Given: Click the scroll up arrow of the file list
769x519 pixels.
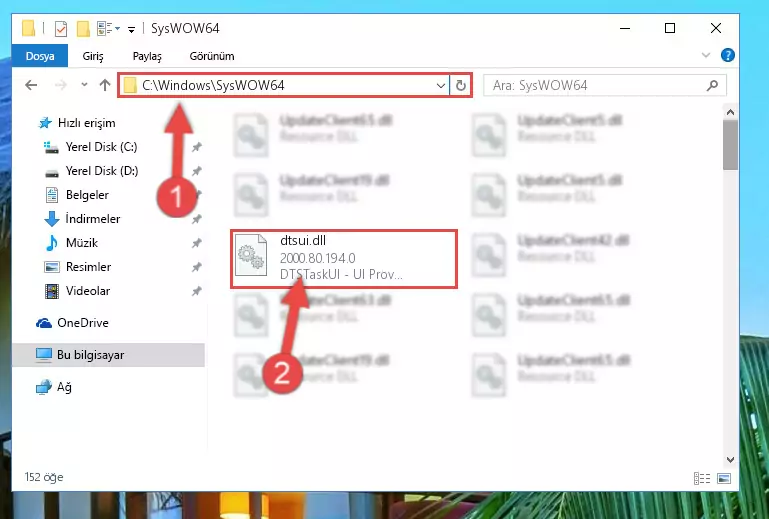Looking at the screenshot, I should pyautogui.click(x=730, y=112).
